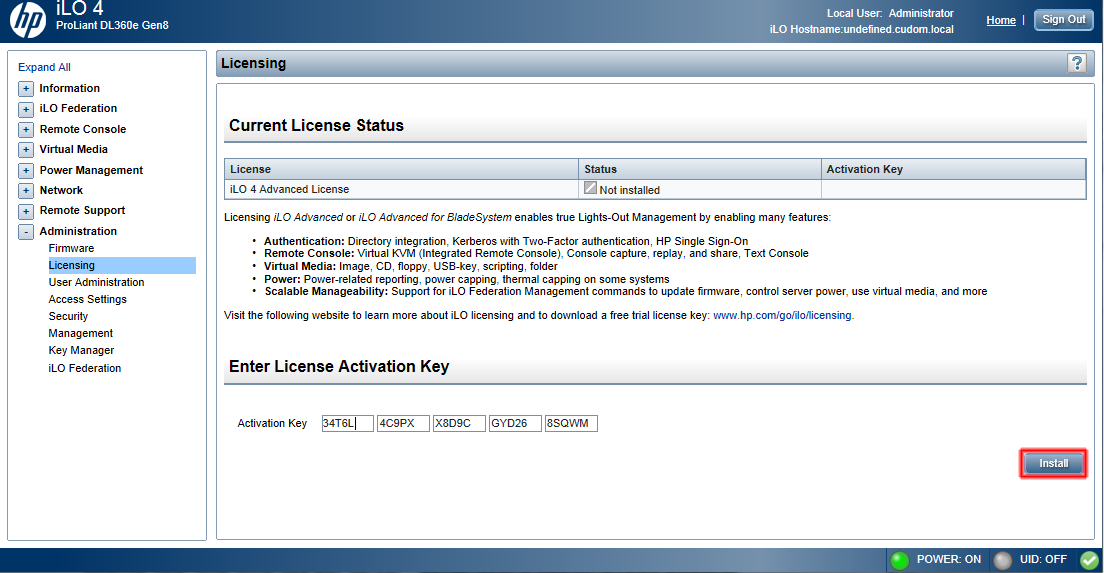
Task: Click the Information menu label
Action: [x=70, y=88]
